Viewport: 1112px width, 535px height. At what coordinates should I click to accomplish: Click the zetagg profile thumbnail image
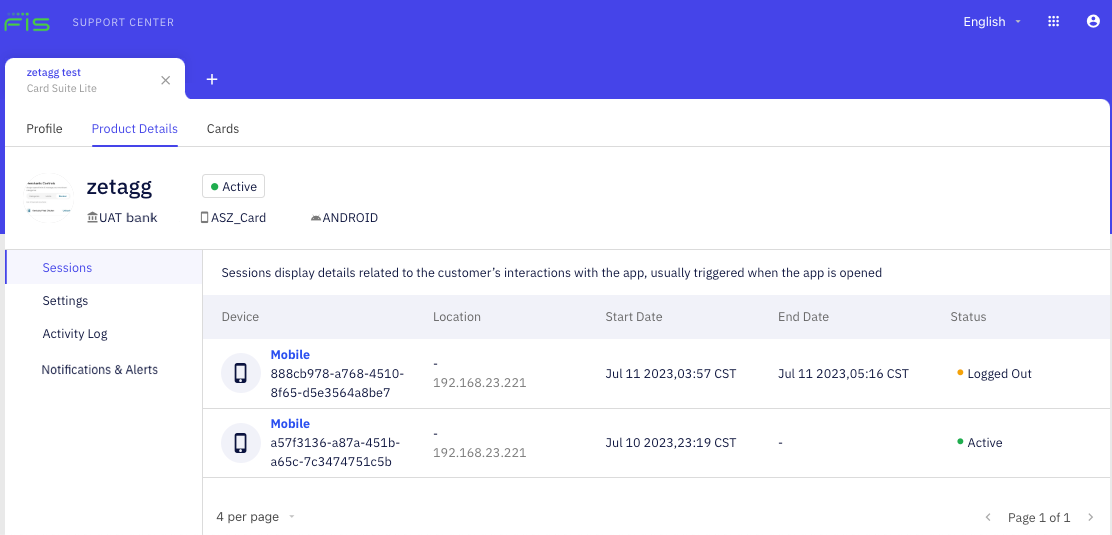click(49, 198)
